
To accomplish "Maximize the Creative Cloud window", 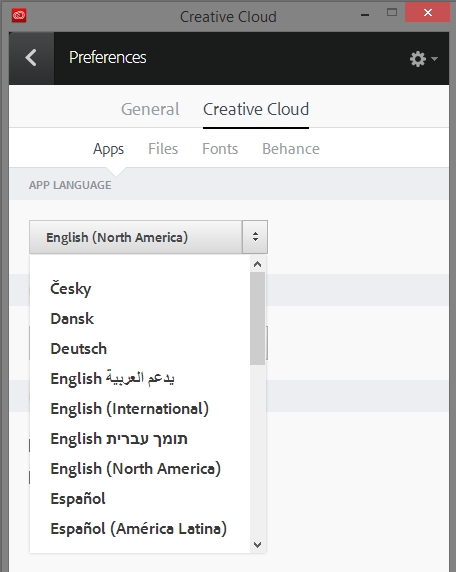I will (x=392, y=13).
